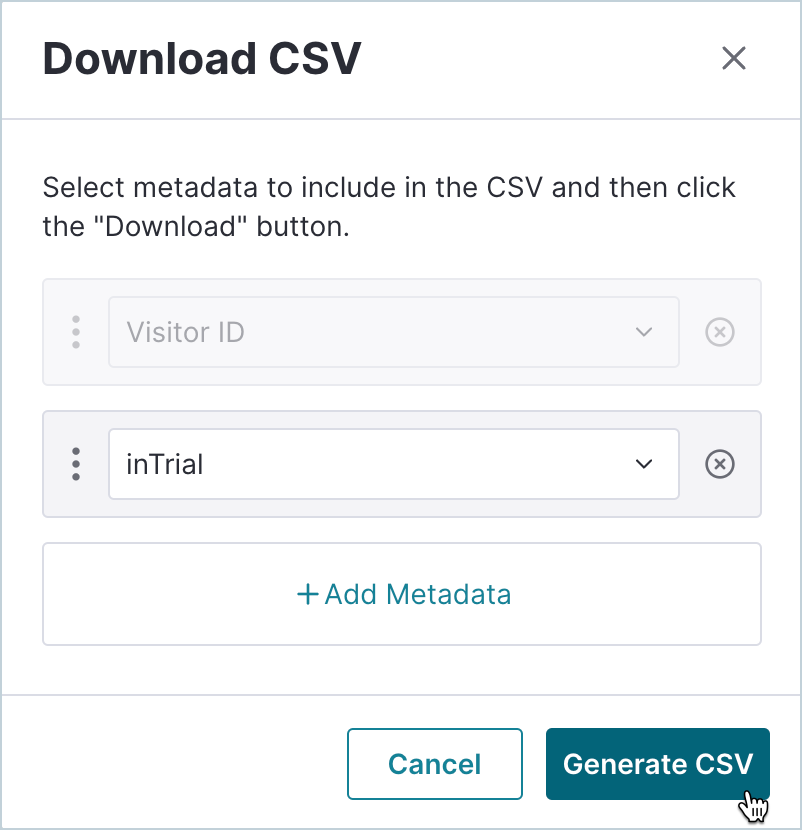
Task: Click Generate CSV
Action: 657,764
